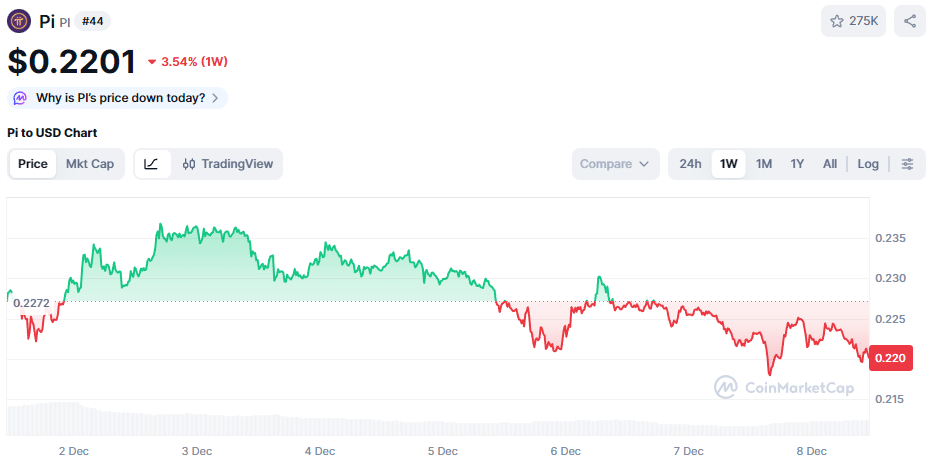The width and height of the screenshot is (929, 458).
Task: Show All time price history
Action: 830,164
